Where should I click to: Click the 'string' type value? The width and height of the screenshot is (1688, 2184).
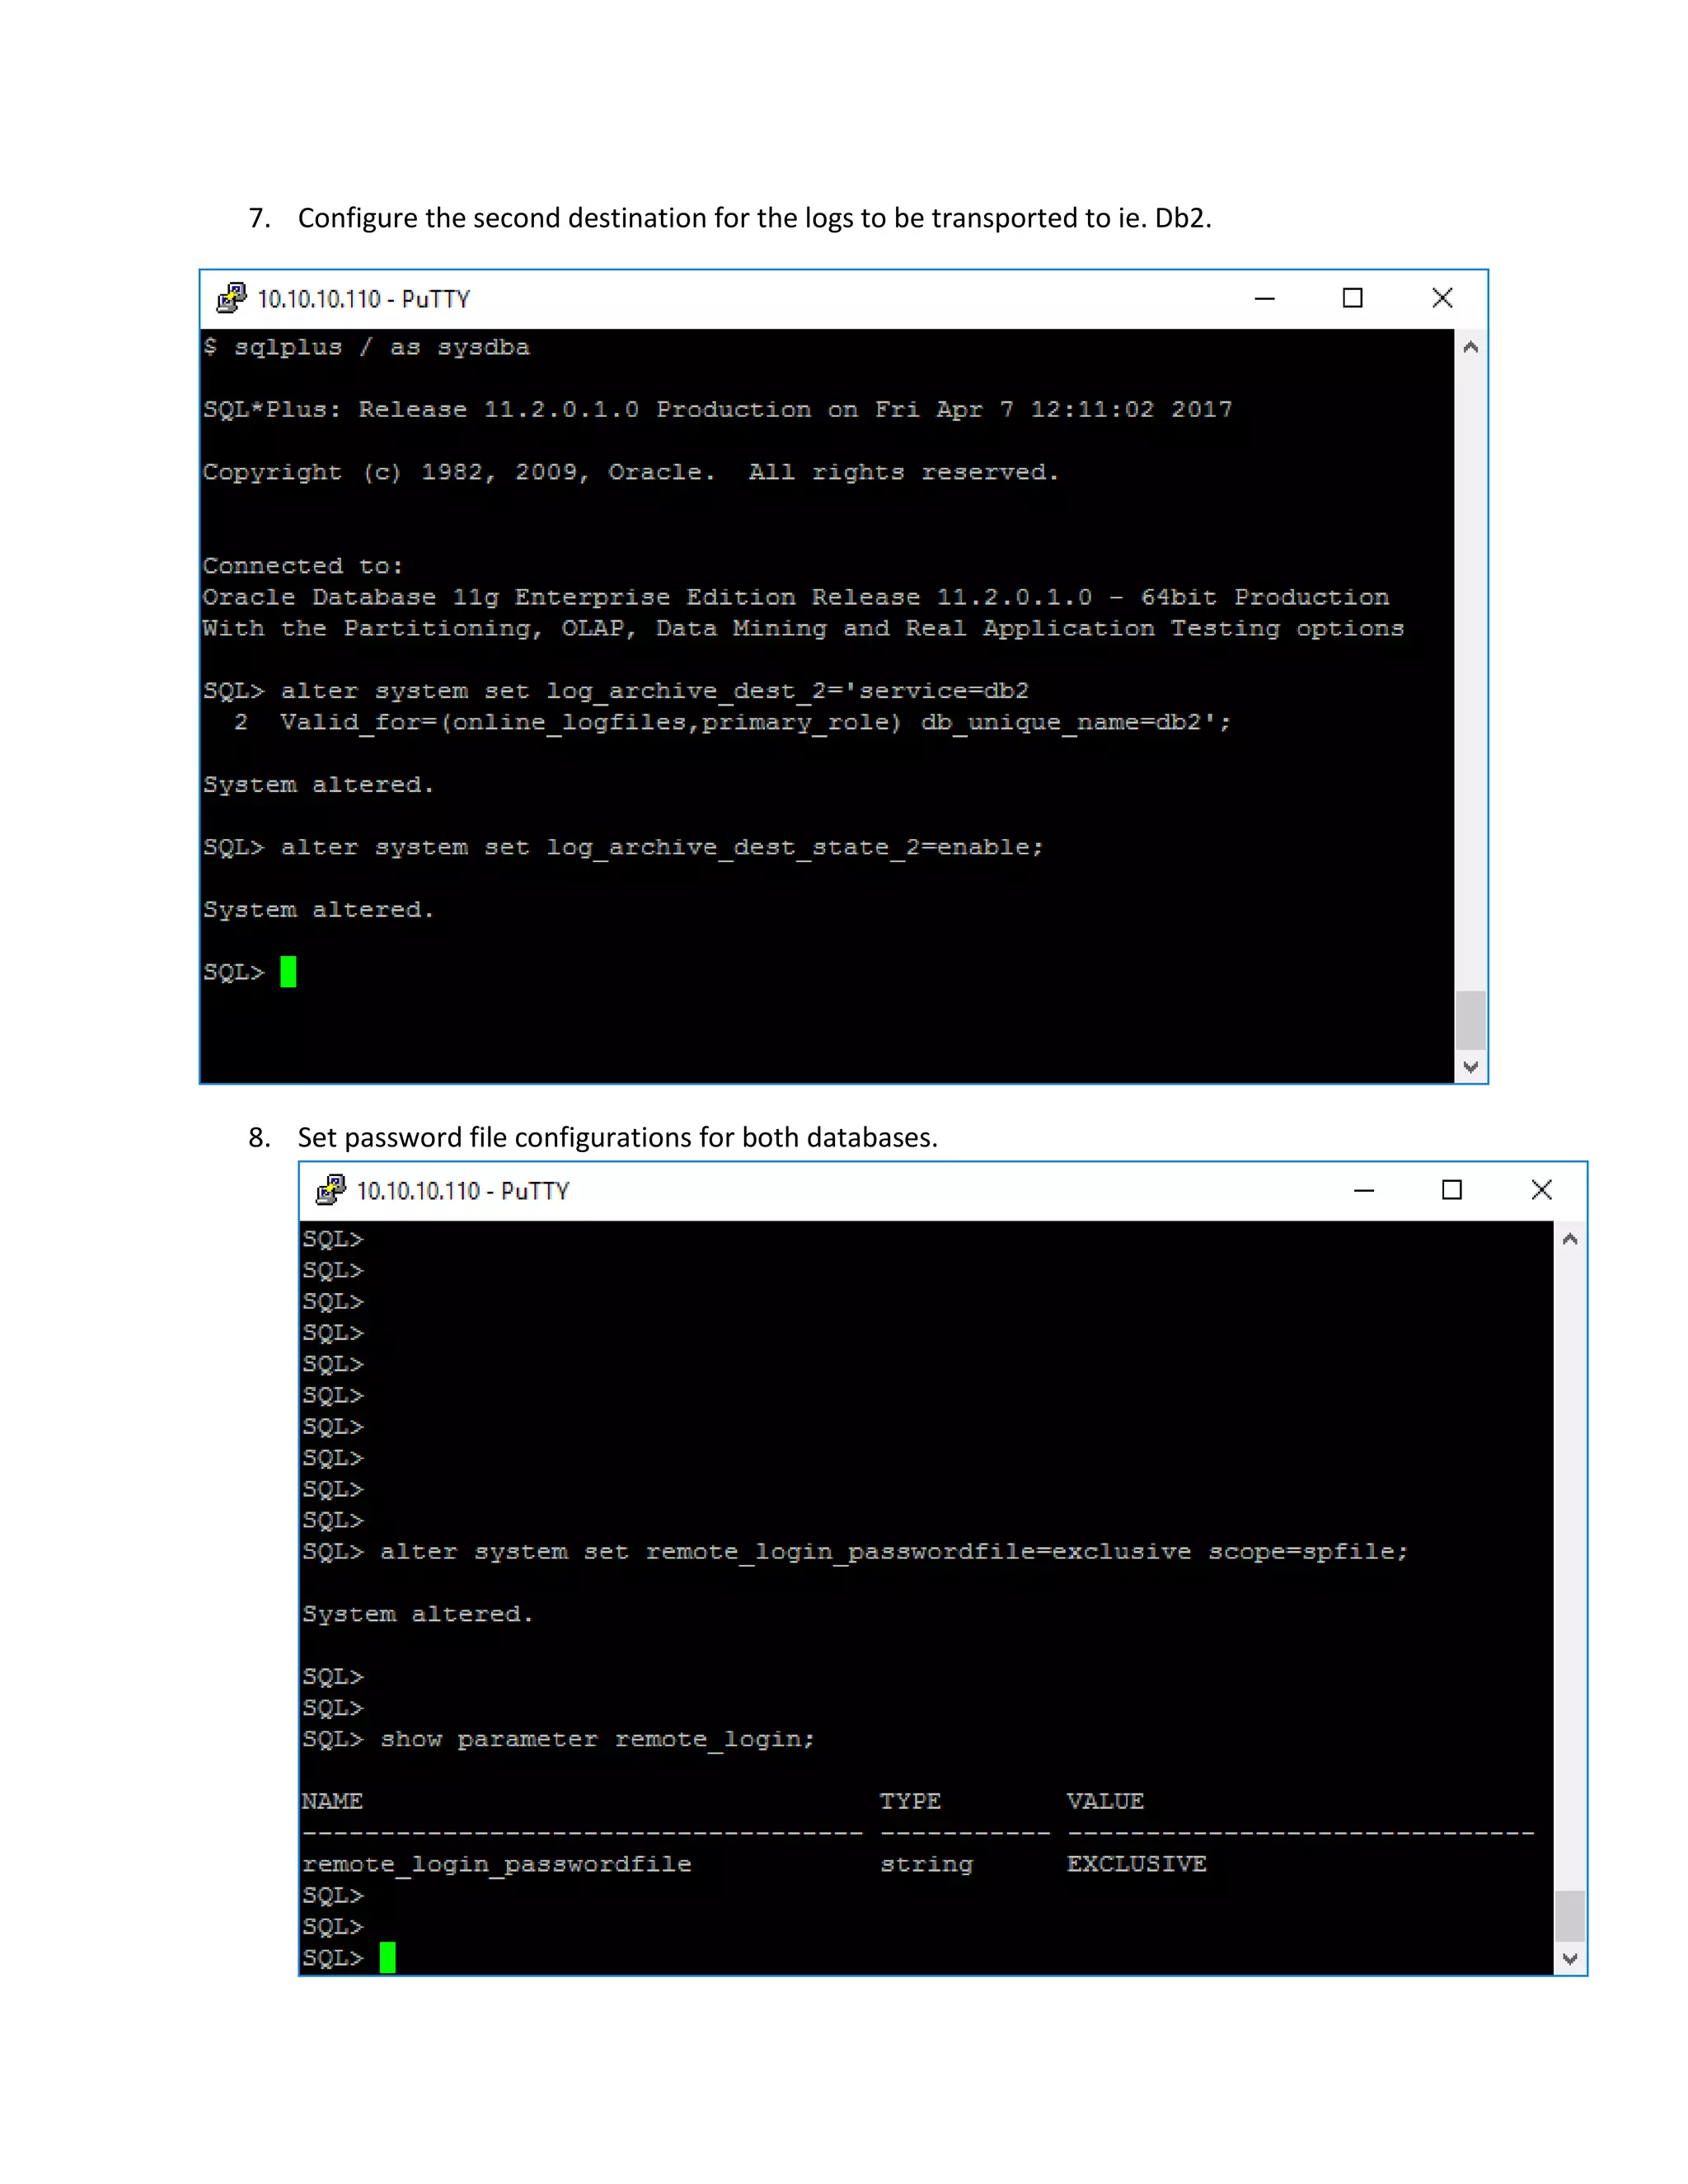tap(926, 1864)
